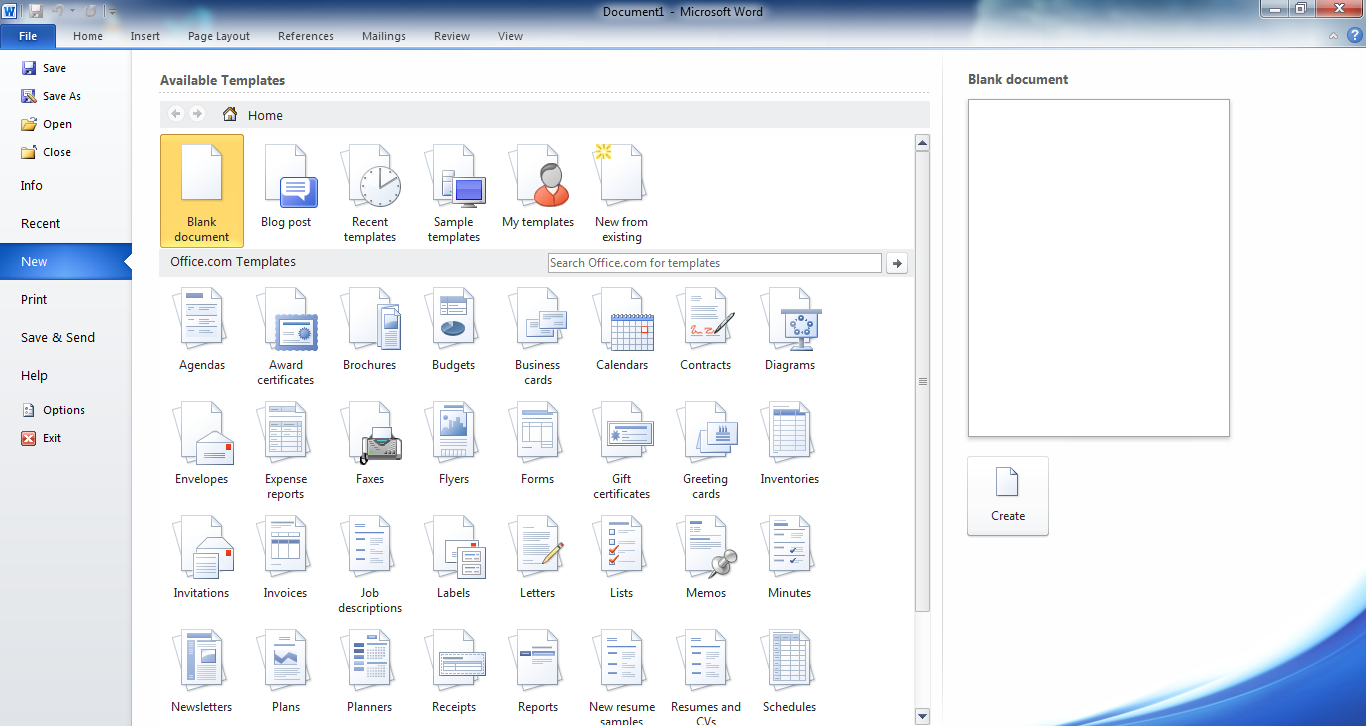The width and height of the screenshot is (1366, 726).
Task: Open the Minutes template category
Action: (x=790, y=558)
